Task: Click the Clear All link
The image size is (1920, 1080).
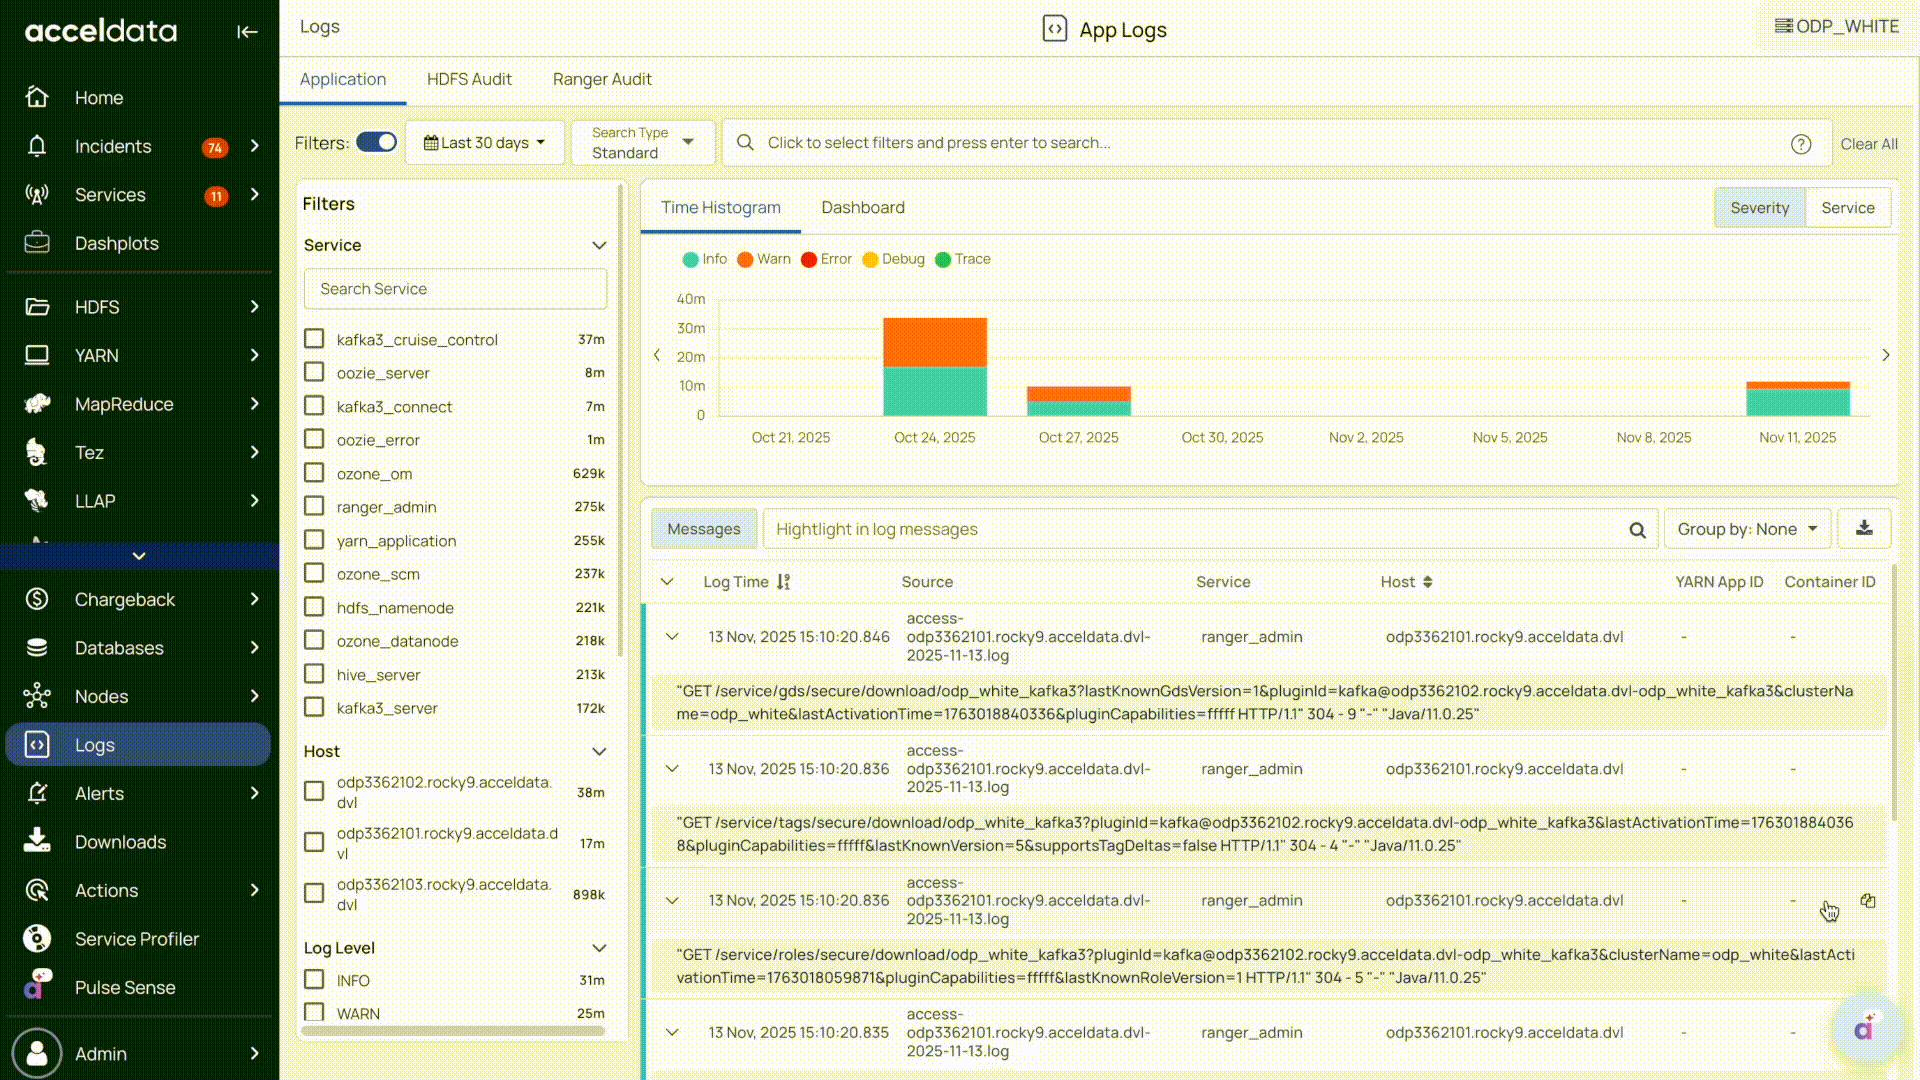Action: pos(1868,144)
